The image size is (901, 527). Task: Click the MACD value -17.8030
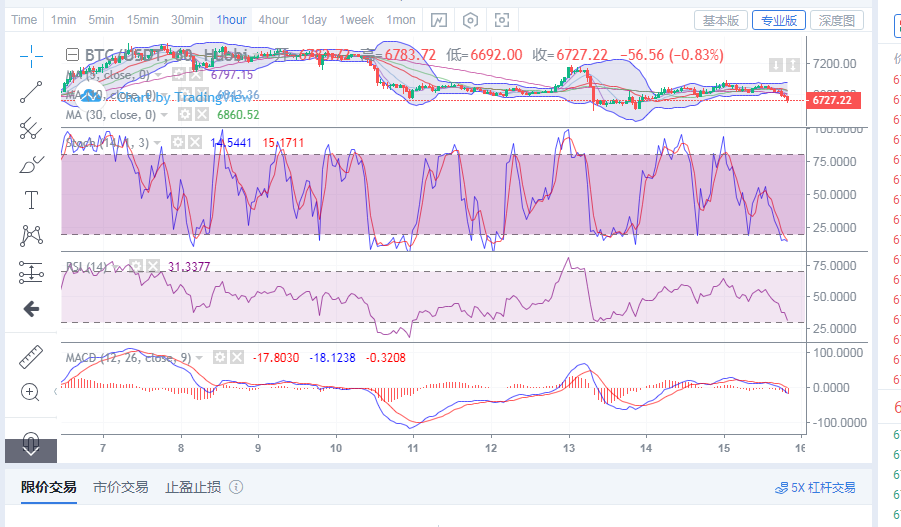click(276, 358)
